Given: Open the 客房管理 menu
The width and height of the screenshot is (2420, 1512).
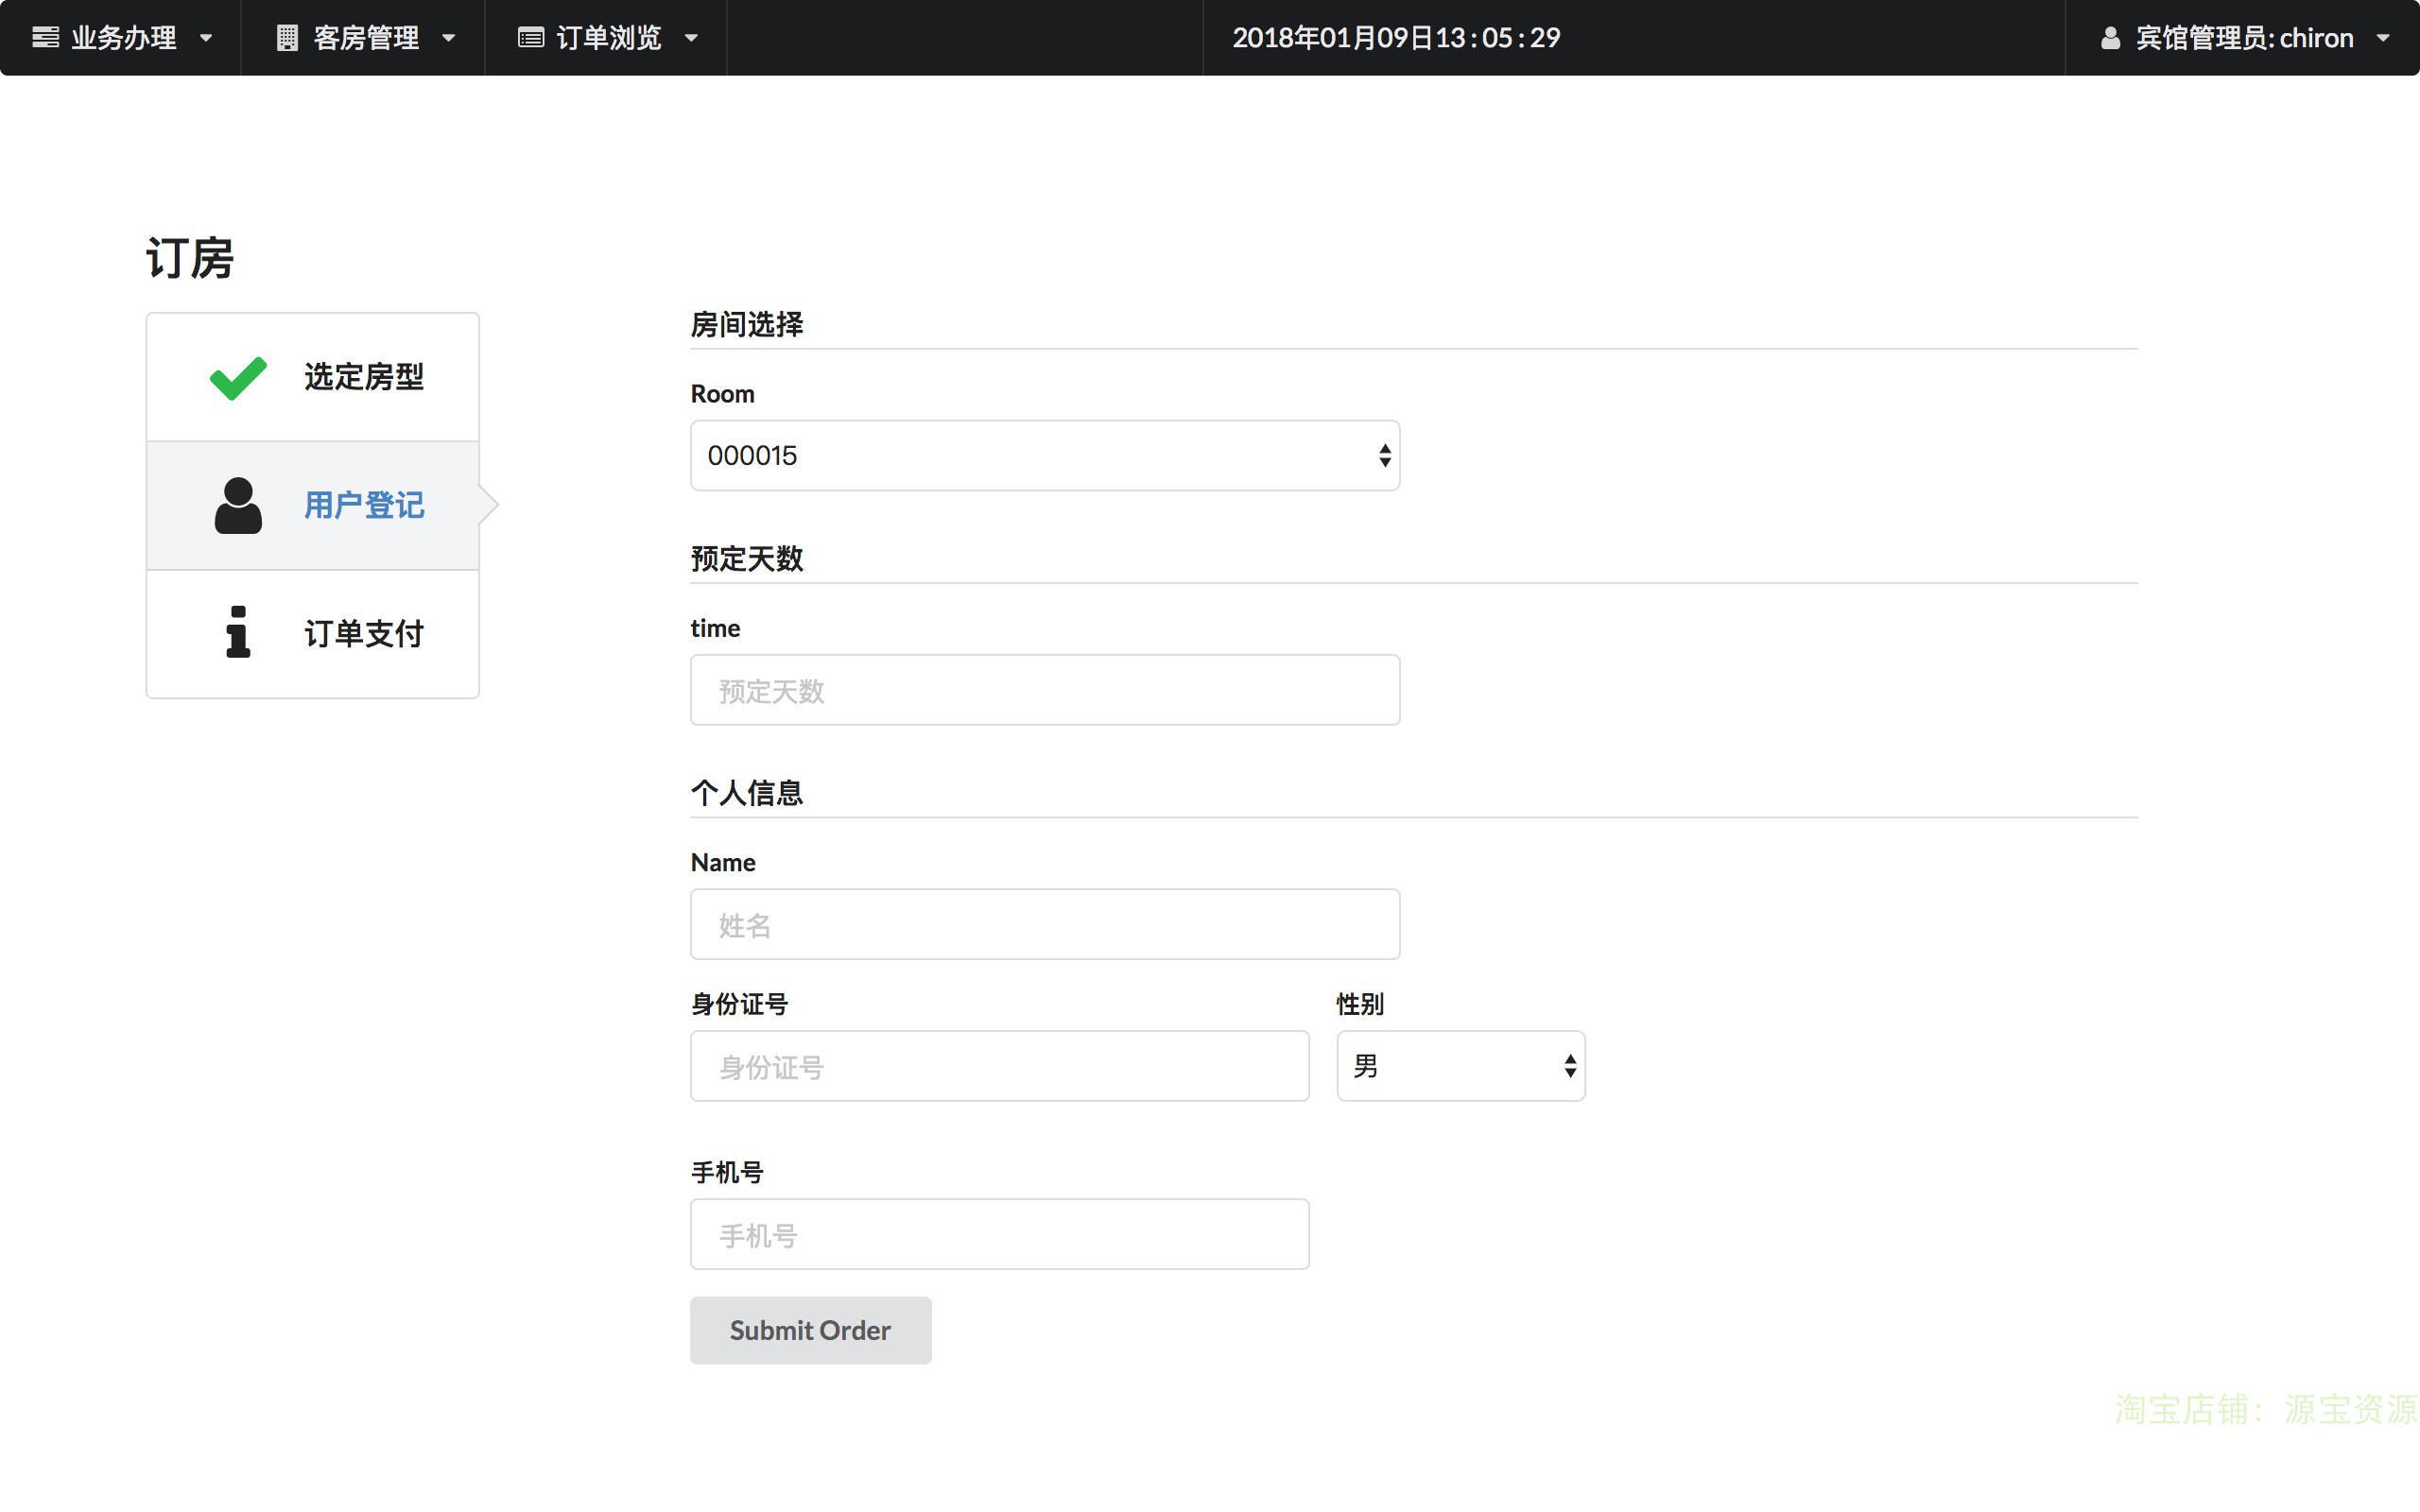Looking at the screenshot, I should click(366, 38).
